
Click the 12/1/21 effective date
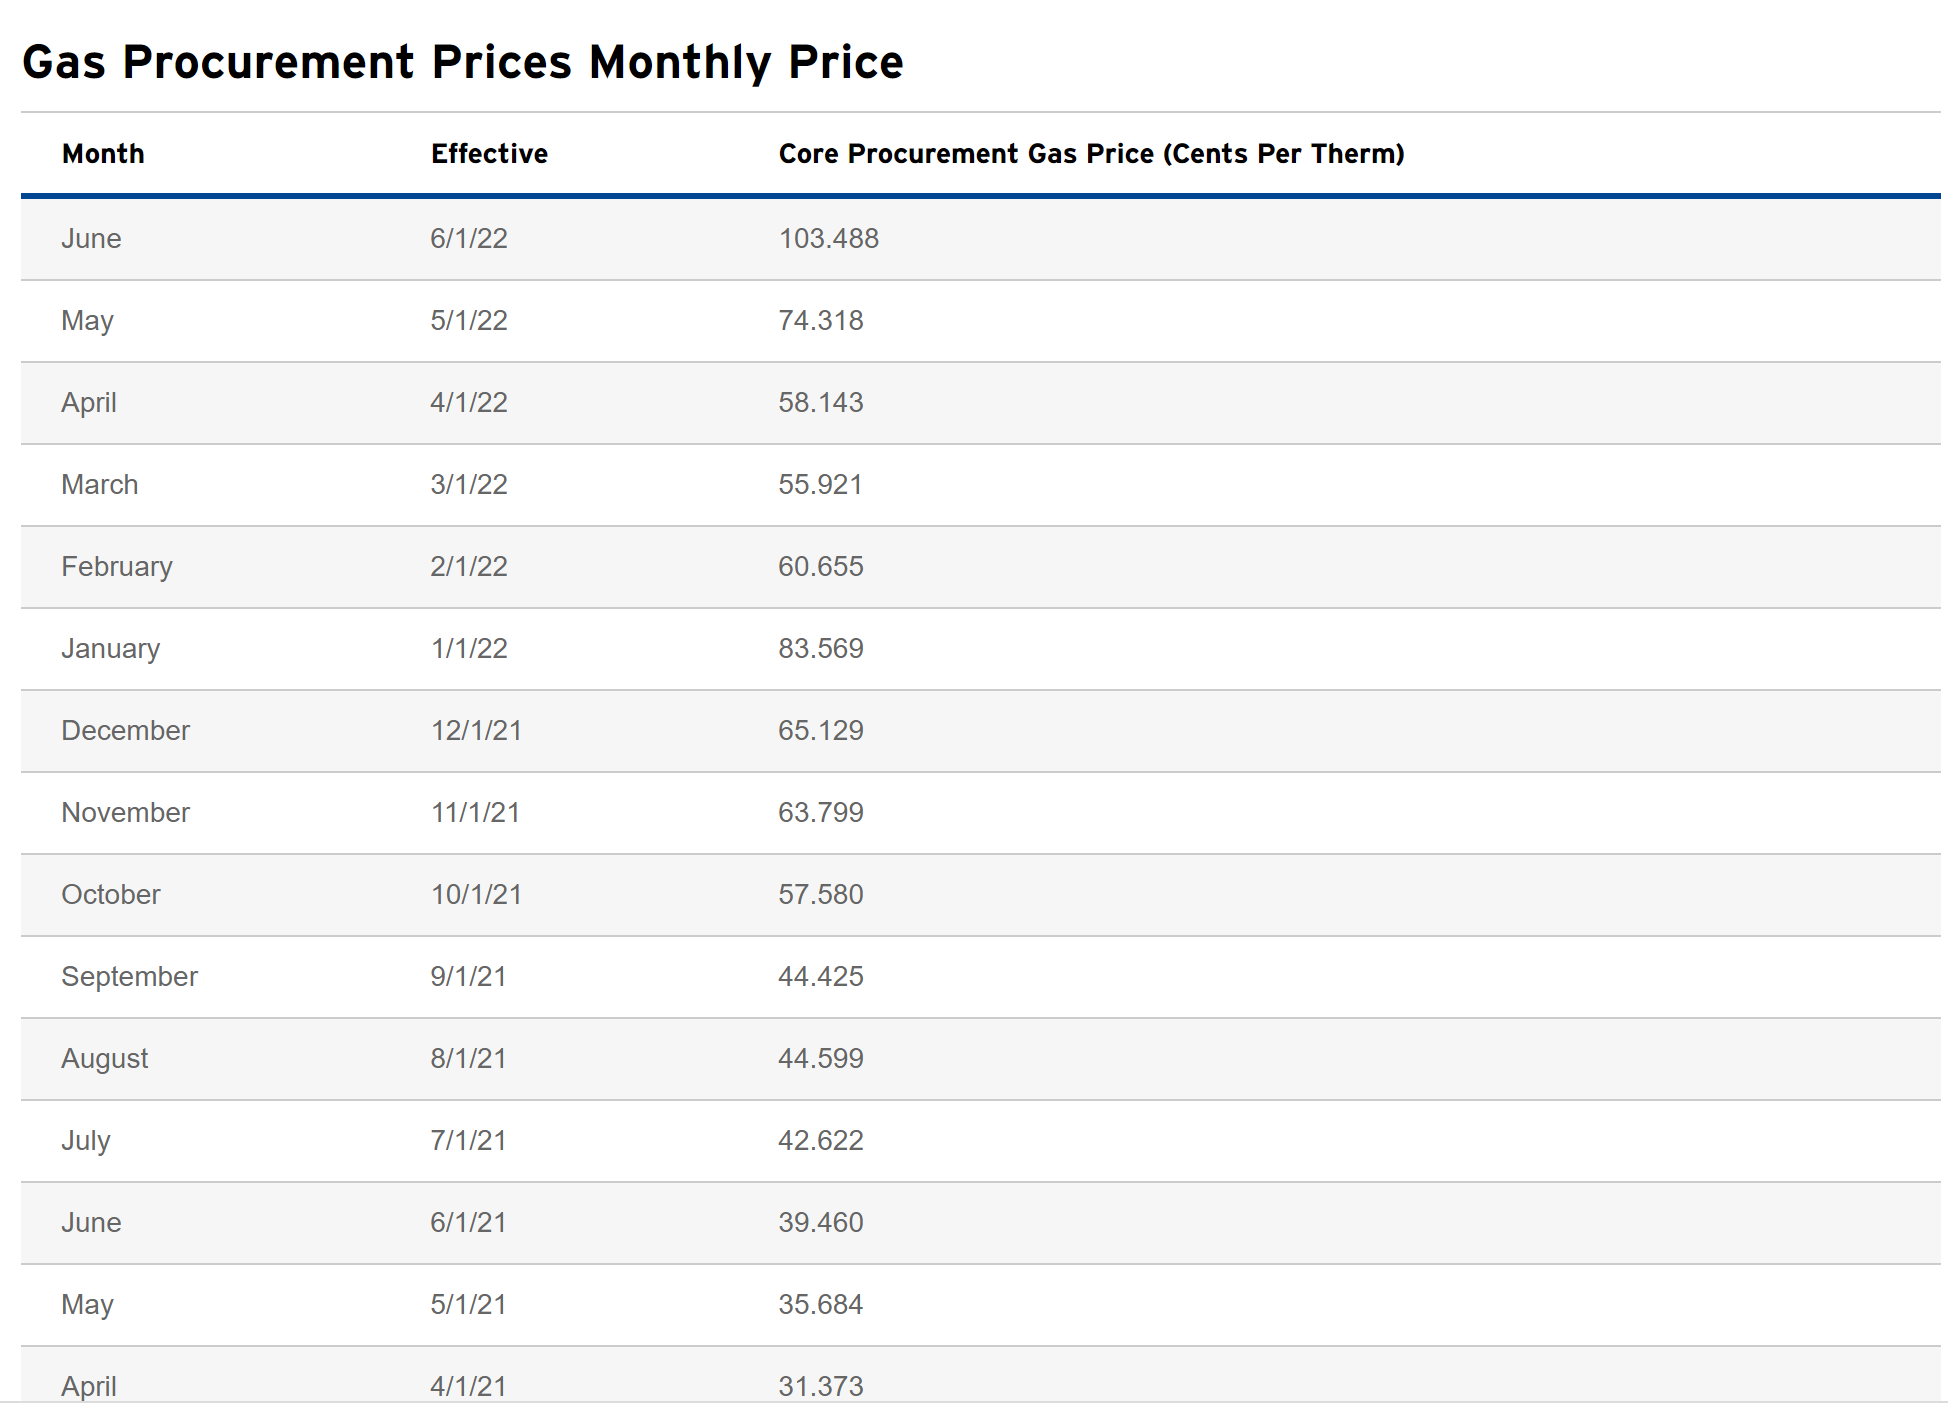tap(476, 731)
